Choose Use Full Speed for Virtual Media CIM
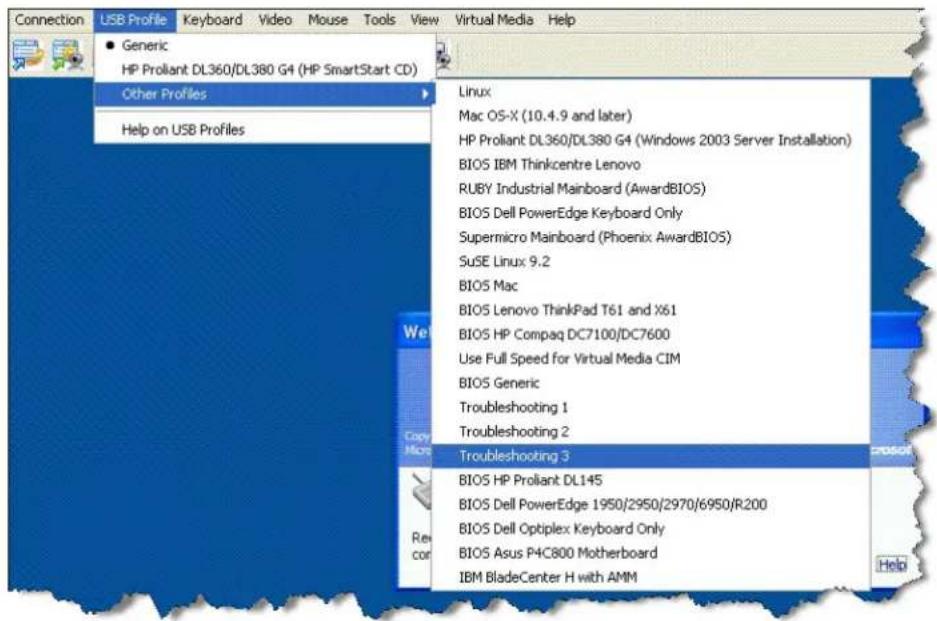This screenshot has width=937, height=621. (x=651, y=359)
